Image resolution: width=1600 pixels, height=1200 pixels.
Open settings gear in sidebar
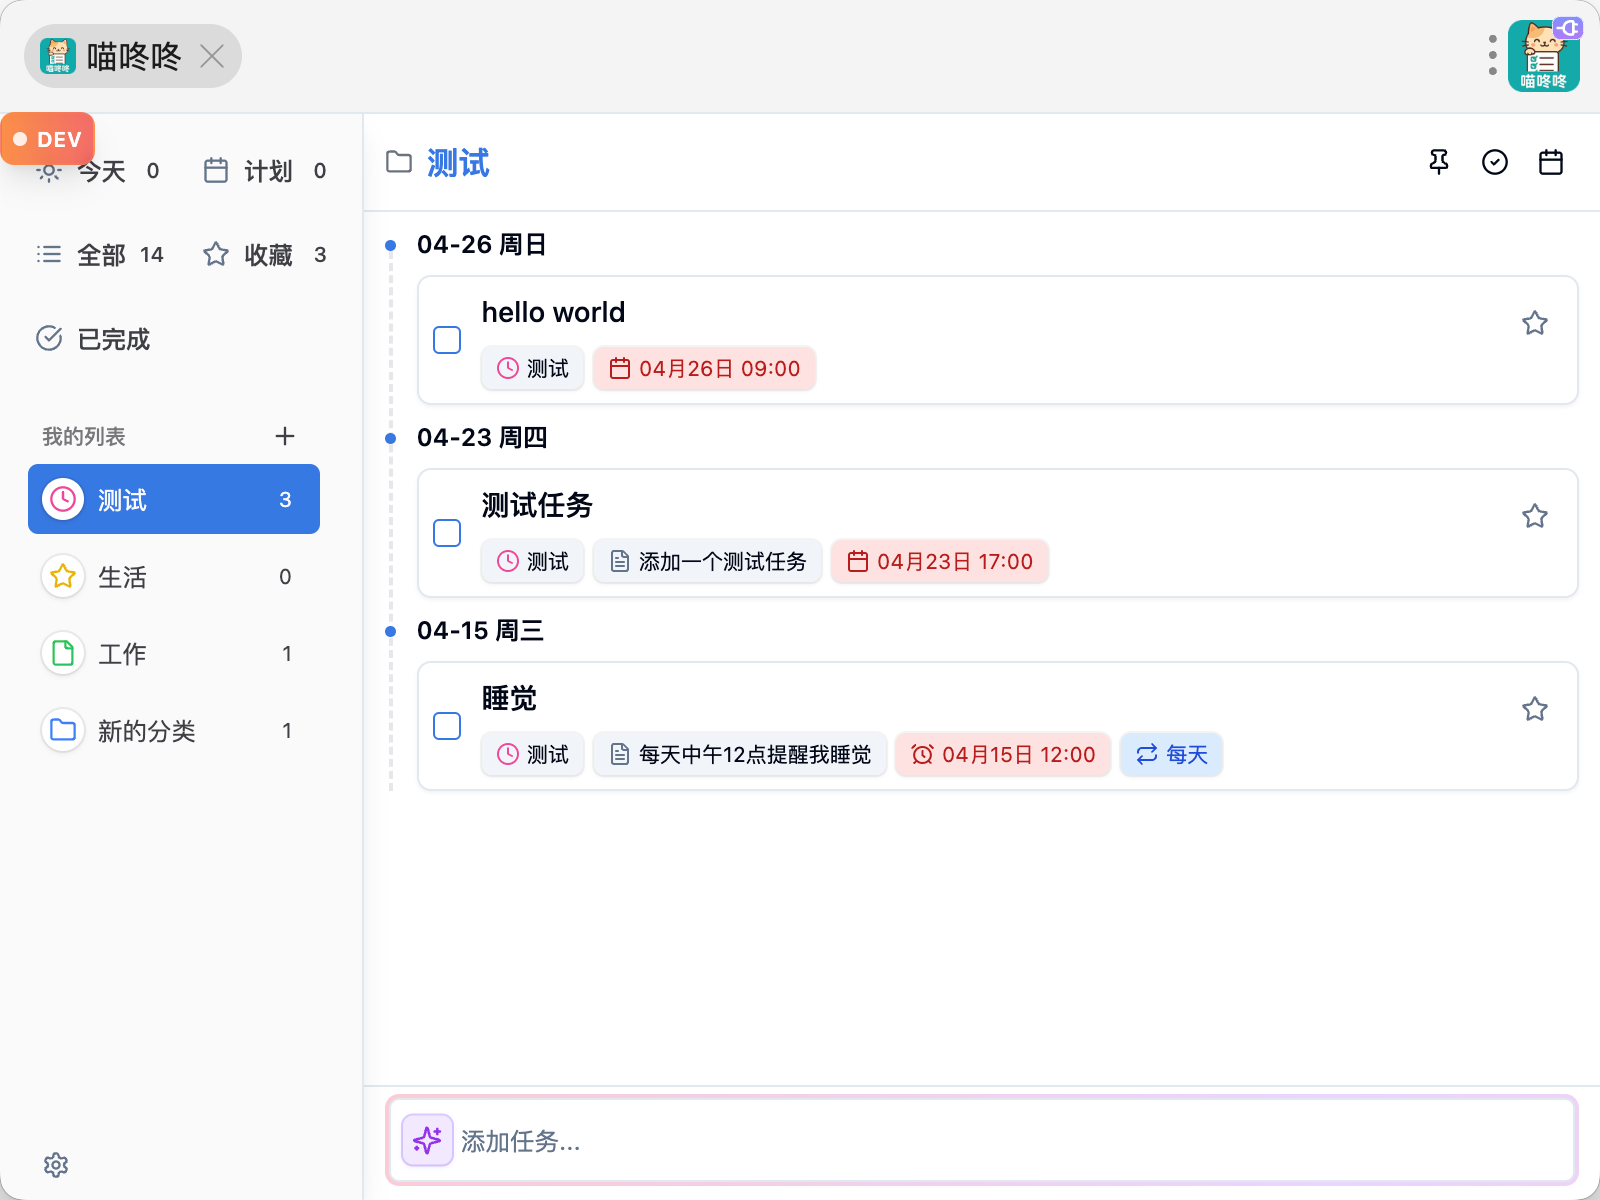coord(56,1165)
